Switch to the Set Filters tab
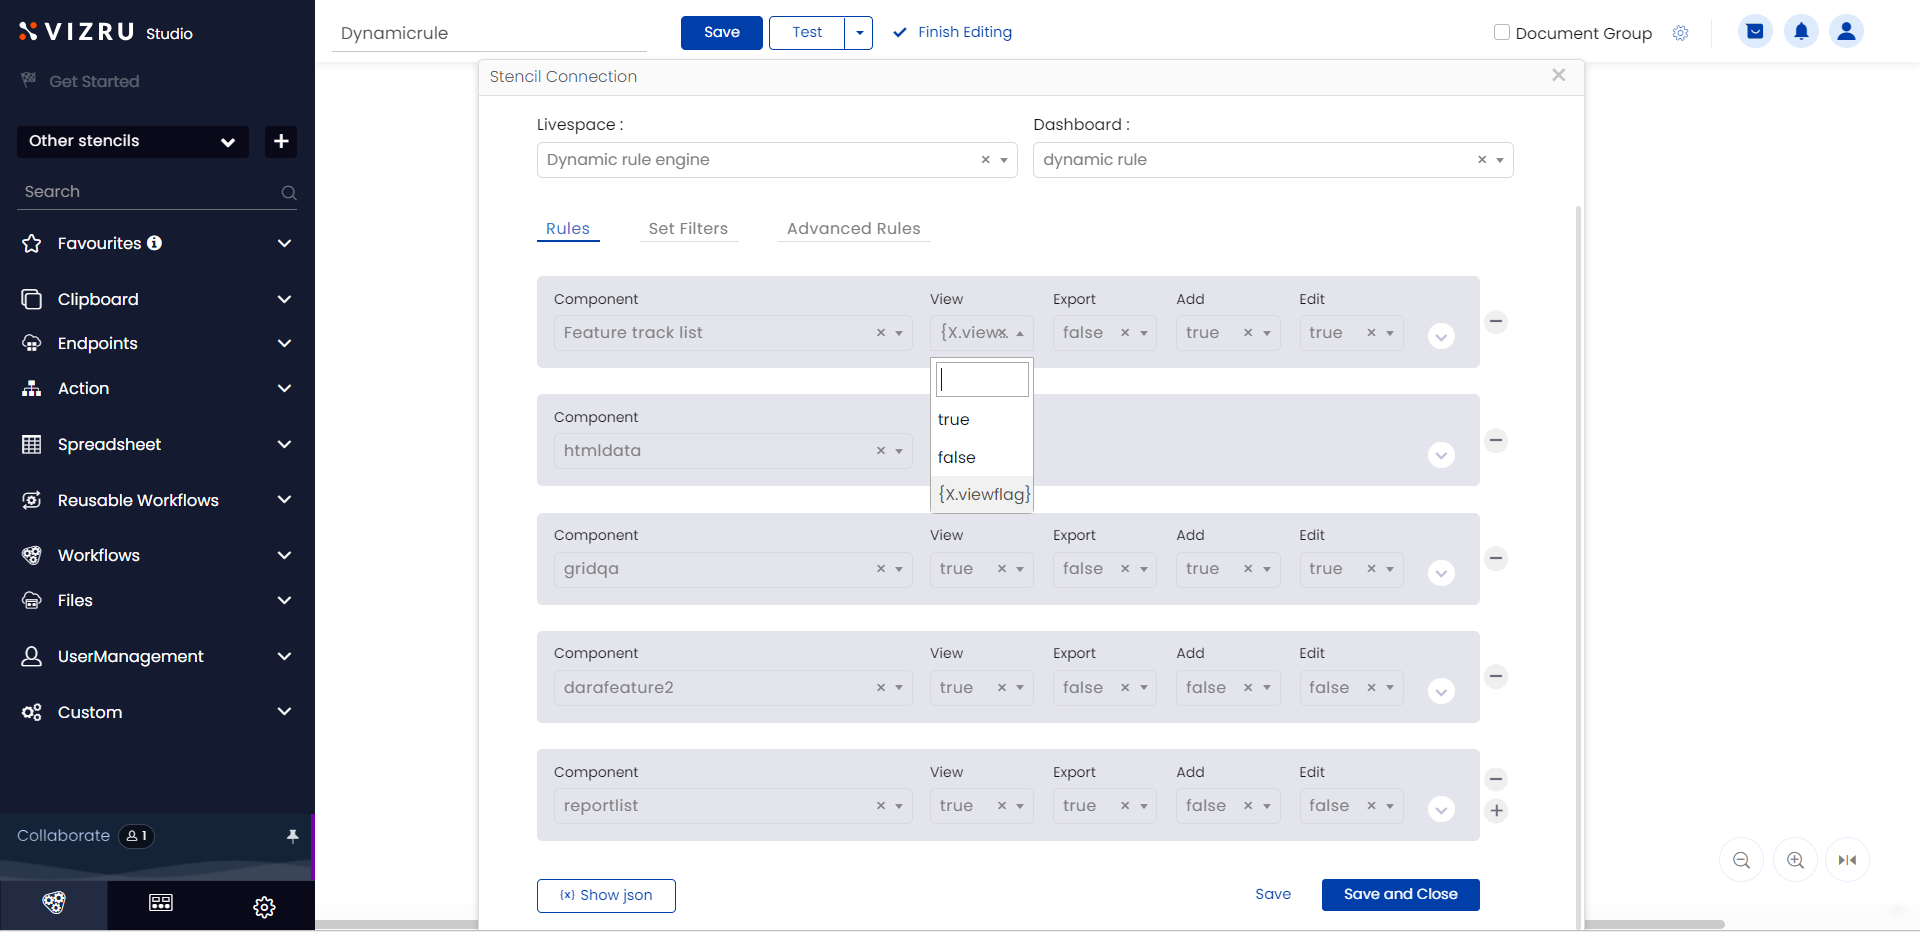Screen dimensions: 1920x932 tap(688, 229)
